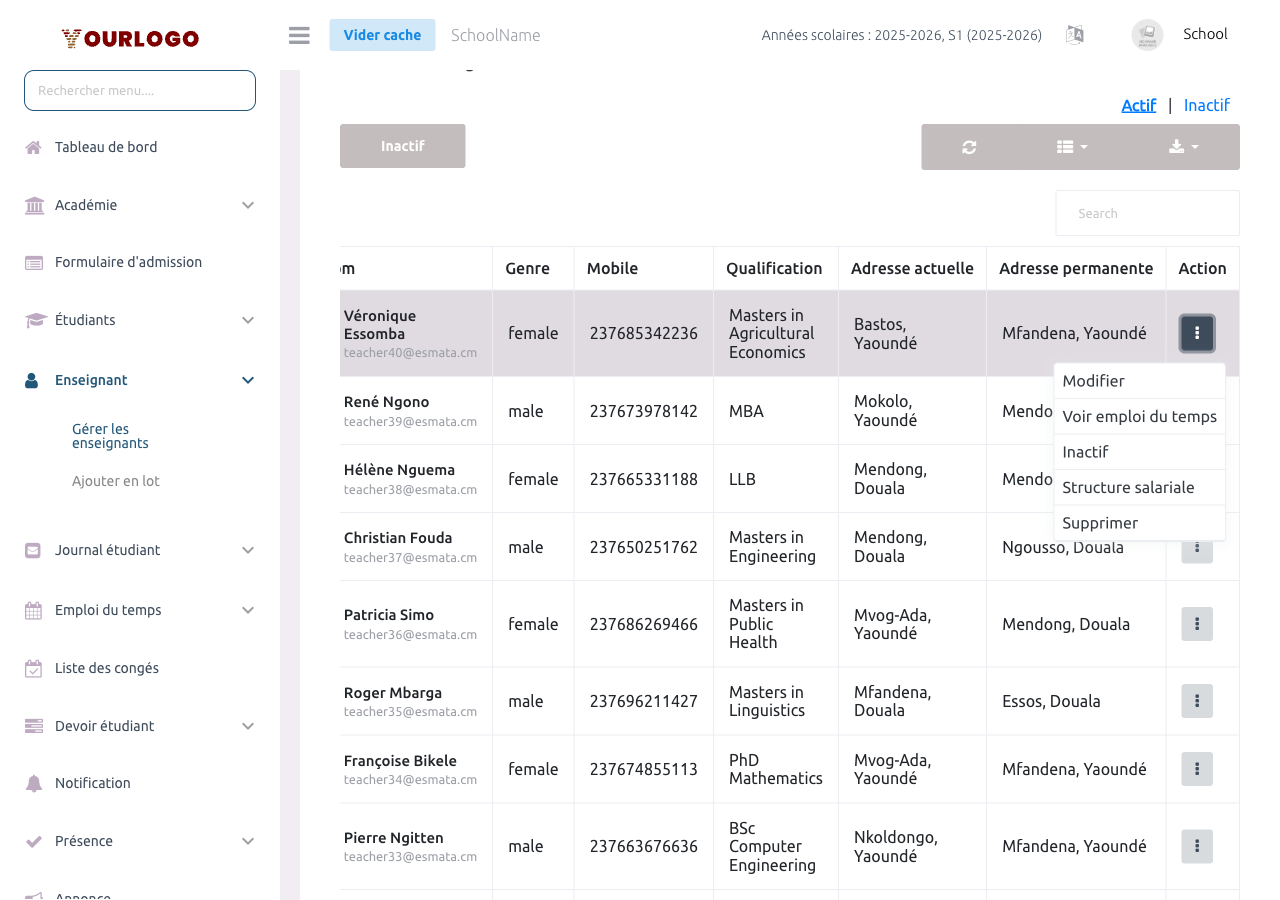Image resolution: width=1280 pixels, height=900 pixels.
Task: Open action menu for Françoise Bikele
Action: point(1197,769)
